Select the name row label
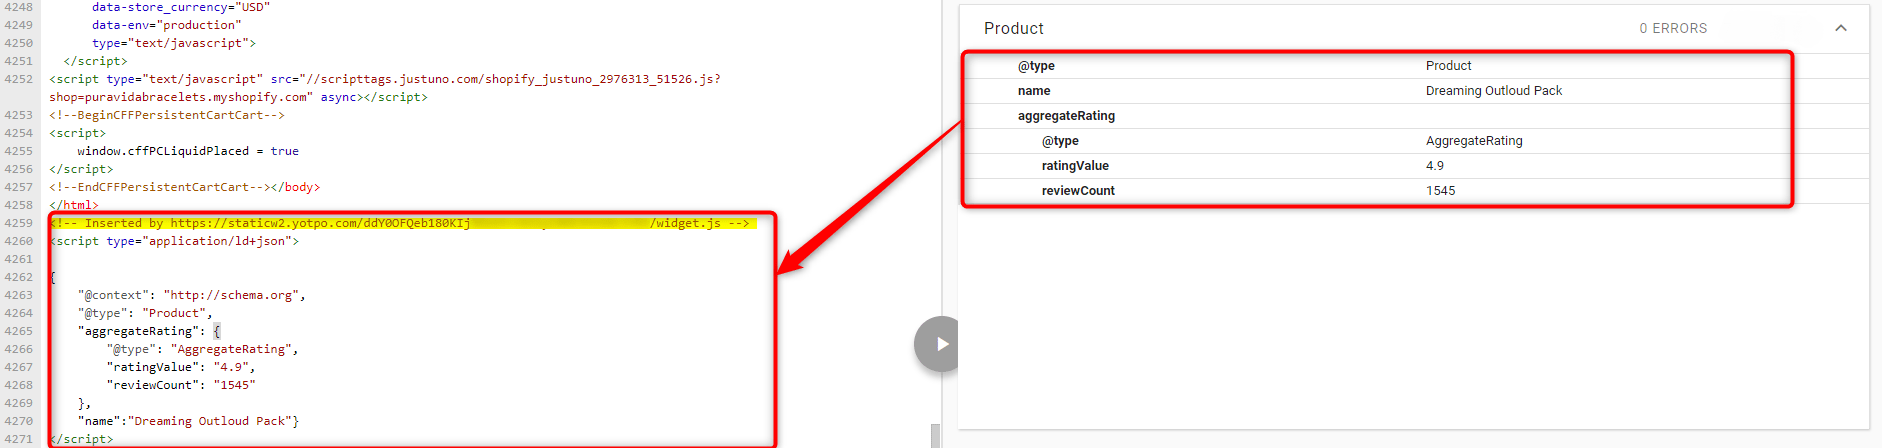 coord(1034,91)
